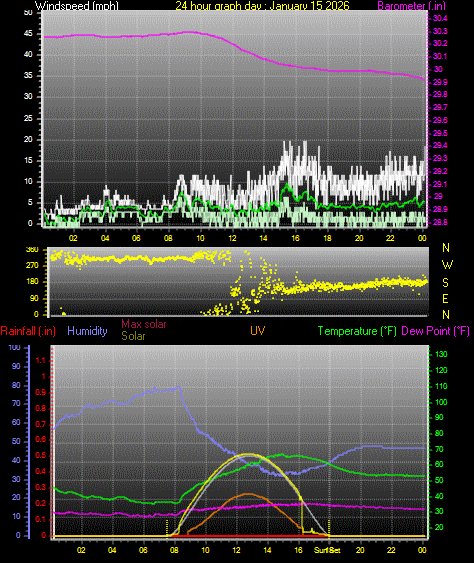The image size is (474, 563).
Task: Select the 'Rainfall (.in)' legend label
Action: point(28,331)
